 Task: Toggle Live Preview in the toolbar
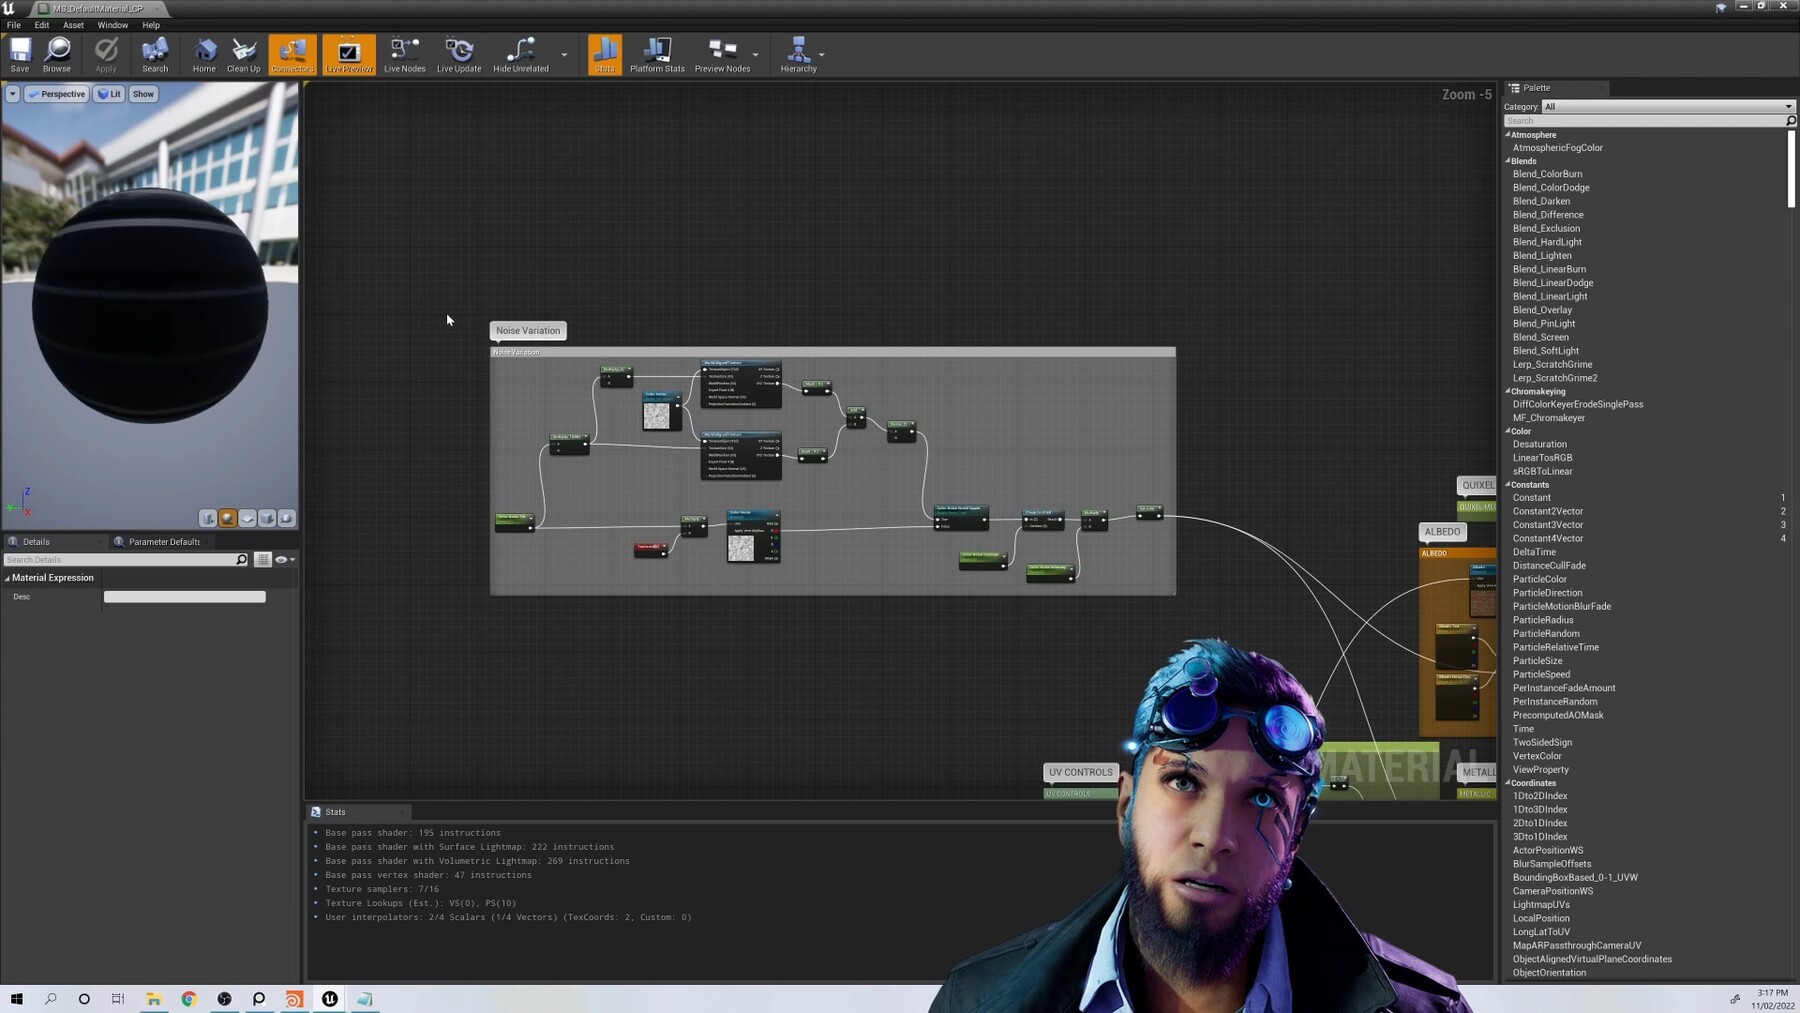(348, 52)
